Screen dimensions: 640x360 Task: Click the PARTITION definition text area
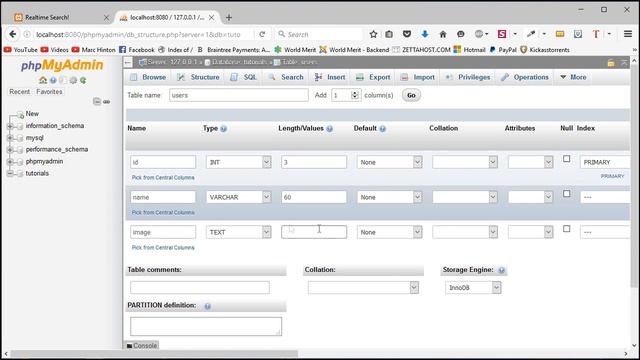click(x=206, y=327)
